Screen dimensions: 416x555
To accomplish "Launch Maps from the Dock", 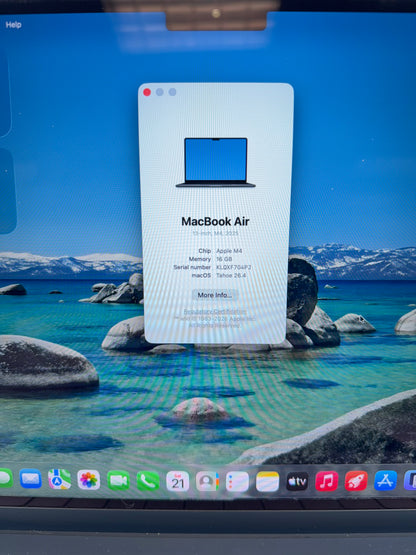I will coord(59,479).
